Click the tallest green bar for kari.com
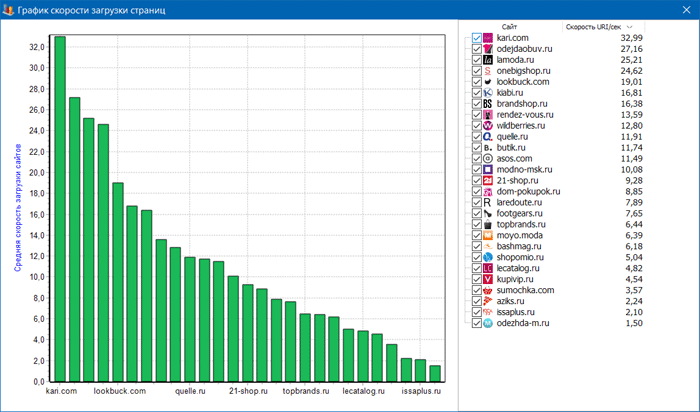This screenshot has width=700, height=412. (x=60, y=209)
